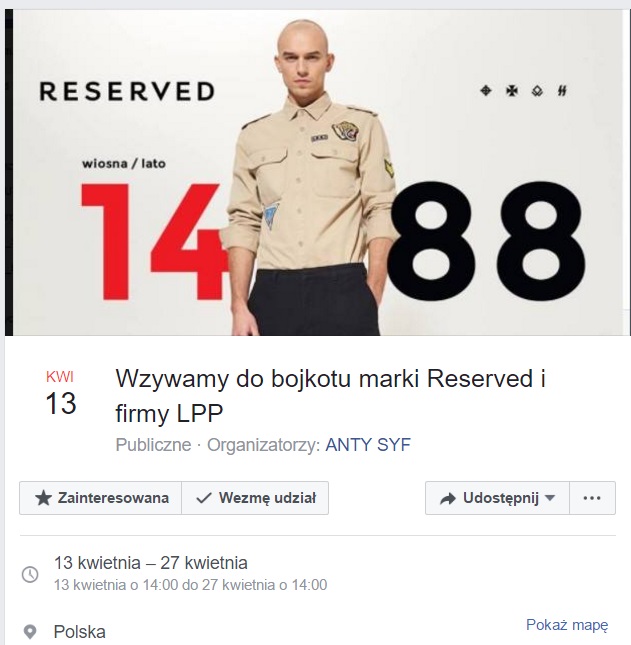Mark yourself as Zainteresowana

tap(100, 498)
